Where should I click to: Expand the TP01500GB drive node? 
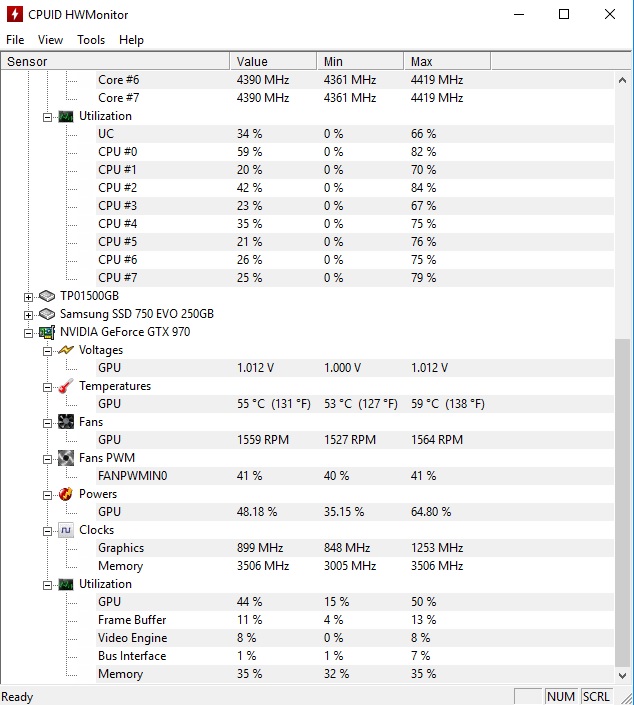(28, 297)
